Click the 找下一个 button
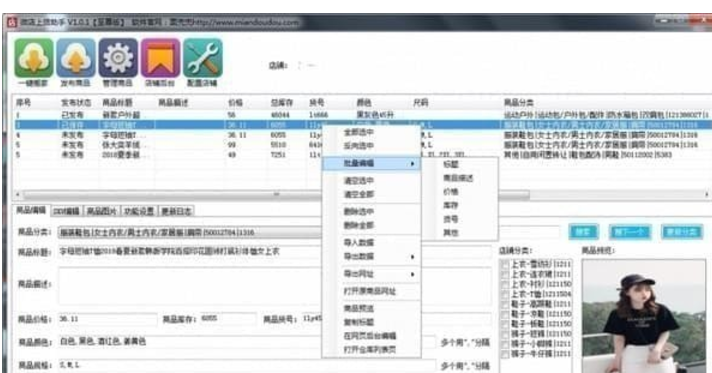The height and width of the screenshot is (373, 712). pos(629,232)
